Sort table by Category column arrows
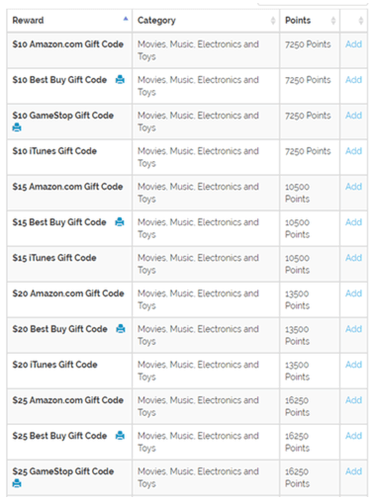 pos(273,21)
